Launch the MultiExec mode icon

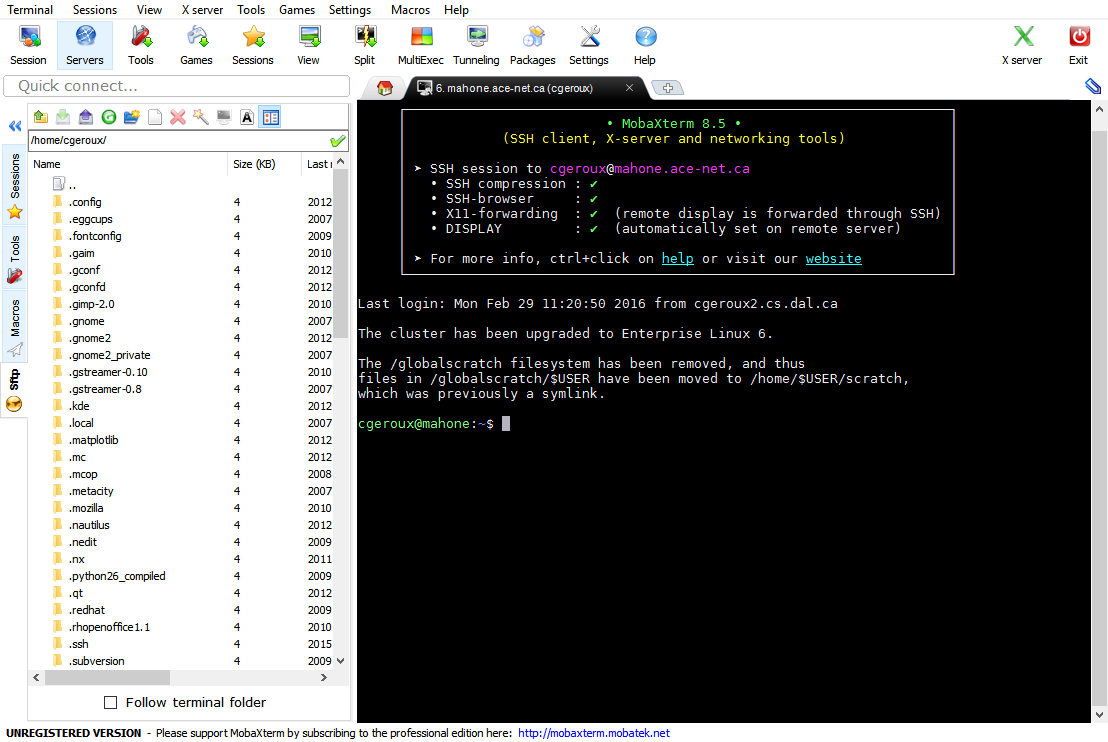click(x=420, y=45)
